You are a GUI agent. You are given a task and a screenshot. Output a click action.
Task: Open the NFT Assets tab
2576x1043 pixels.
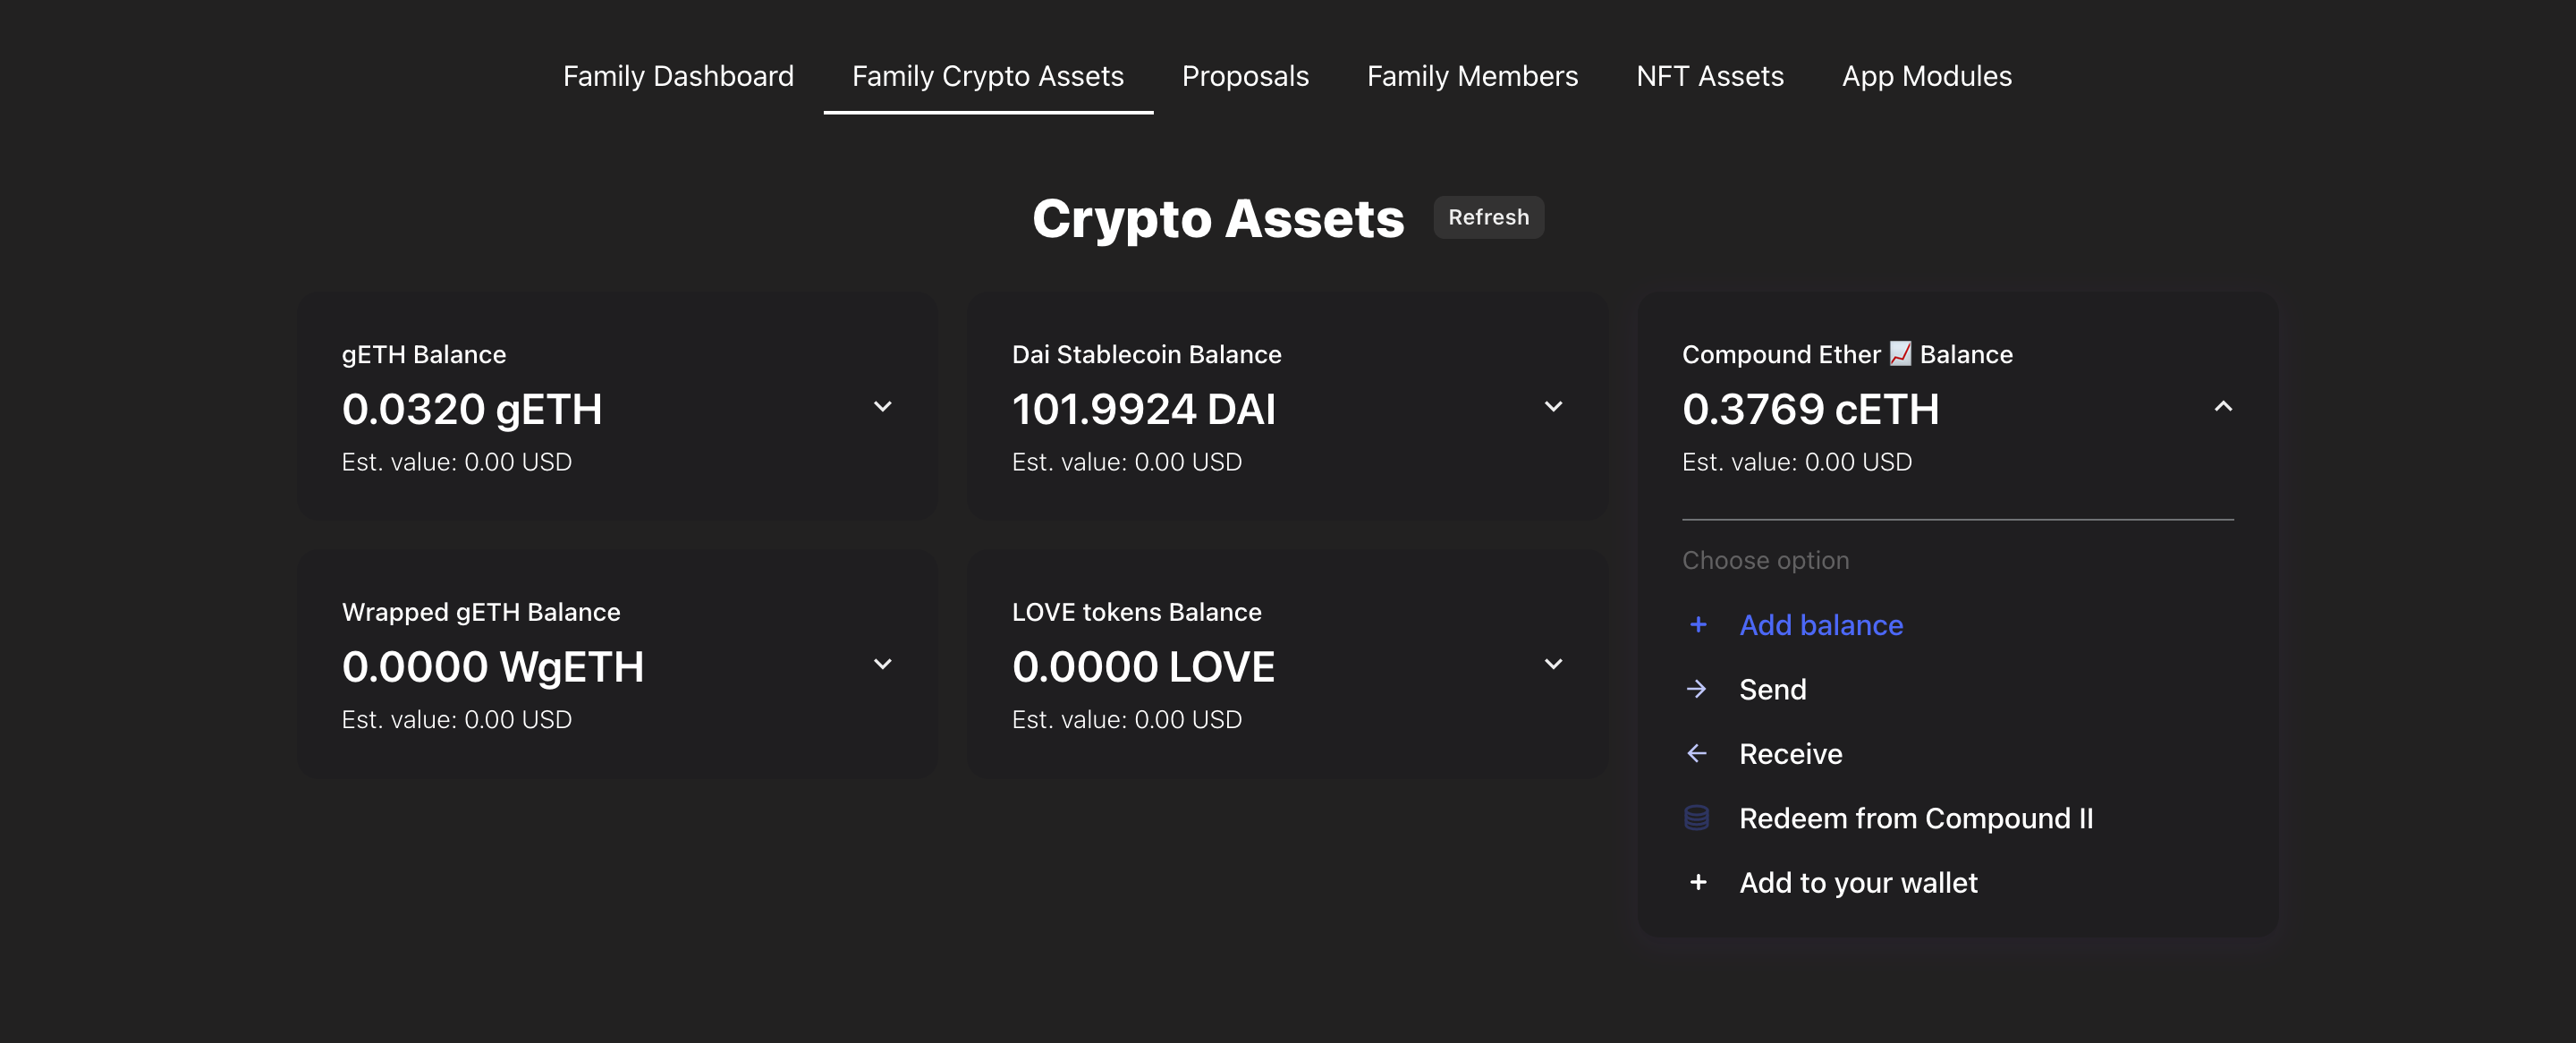click(1709, 76)
